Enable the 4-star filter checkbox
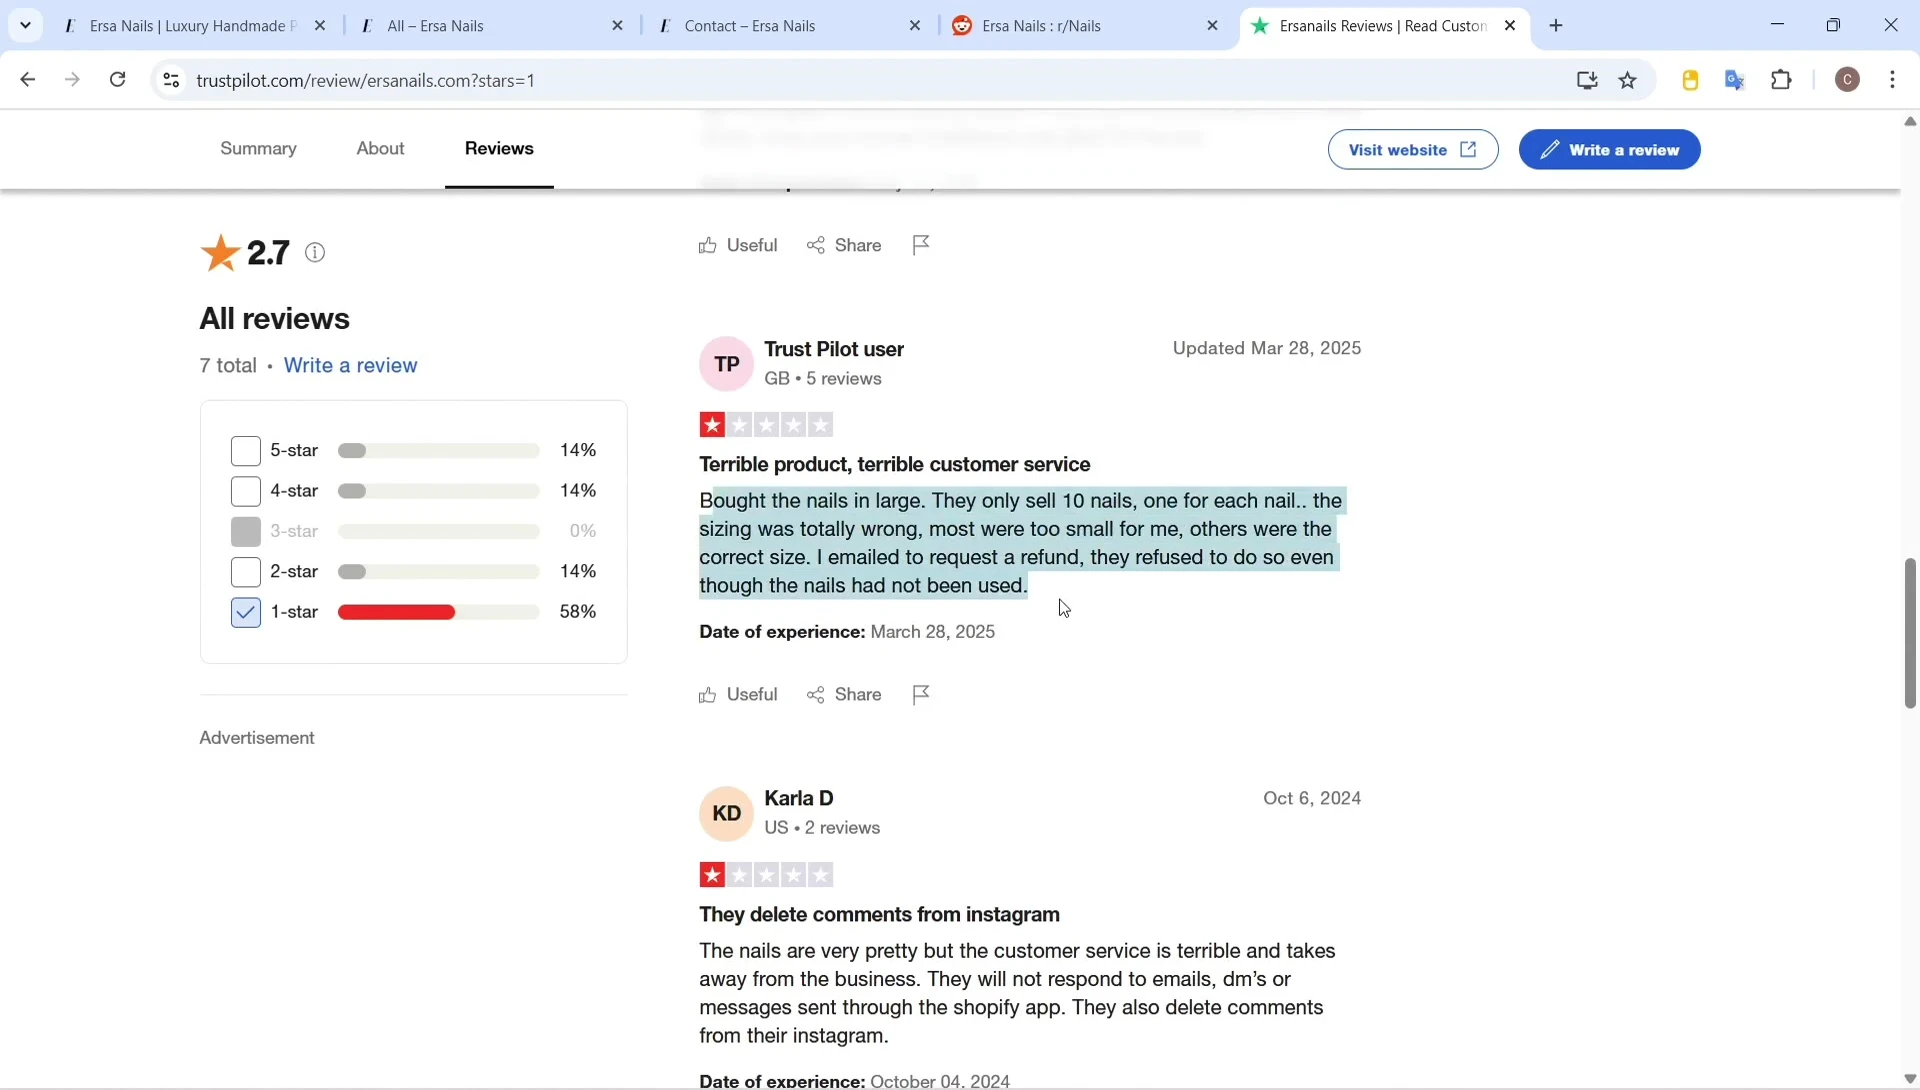 [x=245, y=491]
